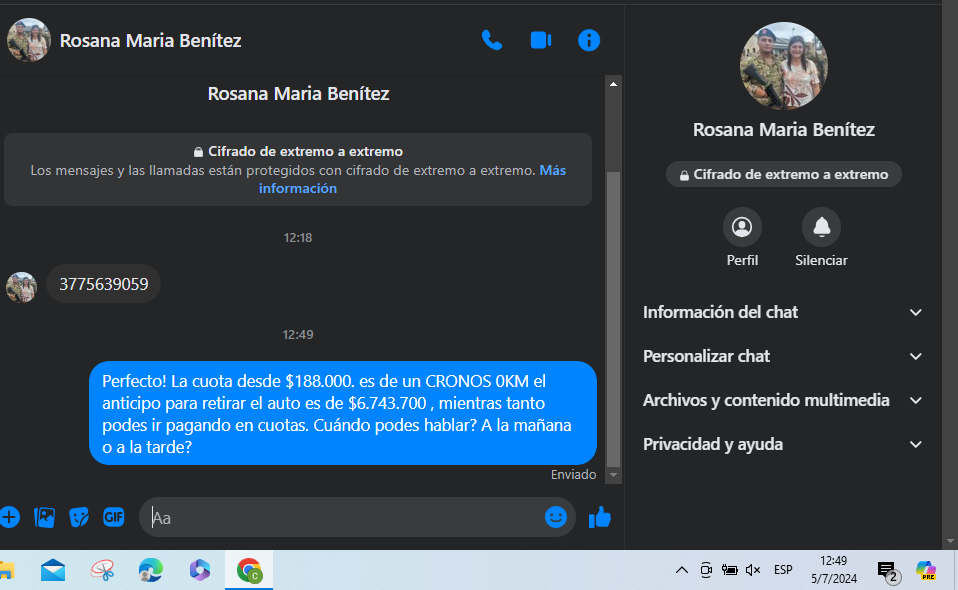This screenshot has height=590, width=958.
Task: Toggle the conversation info panel icon
Action: [x=589, y=40]
